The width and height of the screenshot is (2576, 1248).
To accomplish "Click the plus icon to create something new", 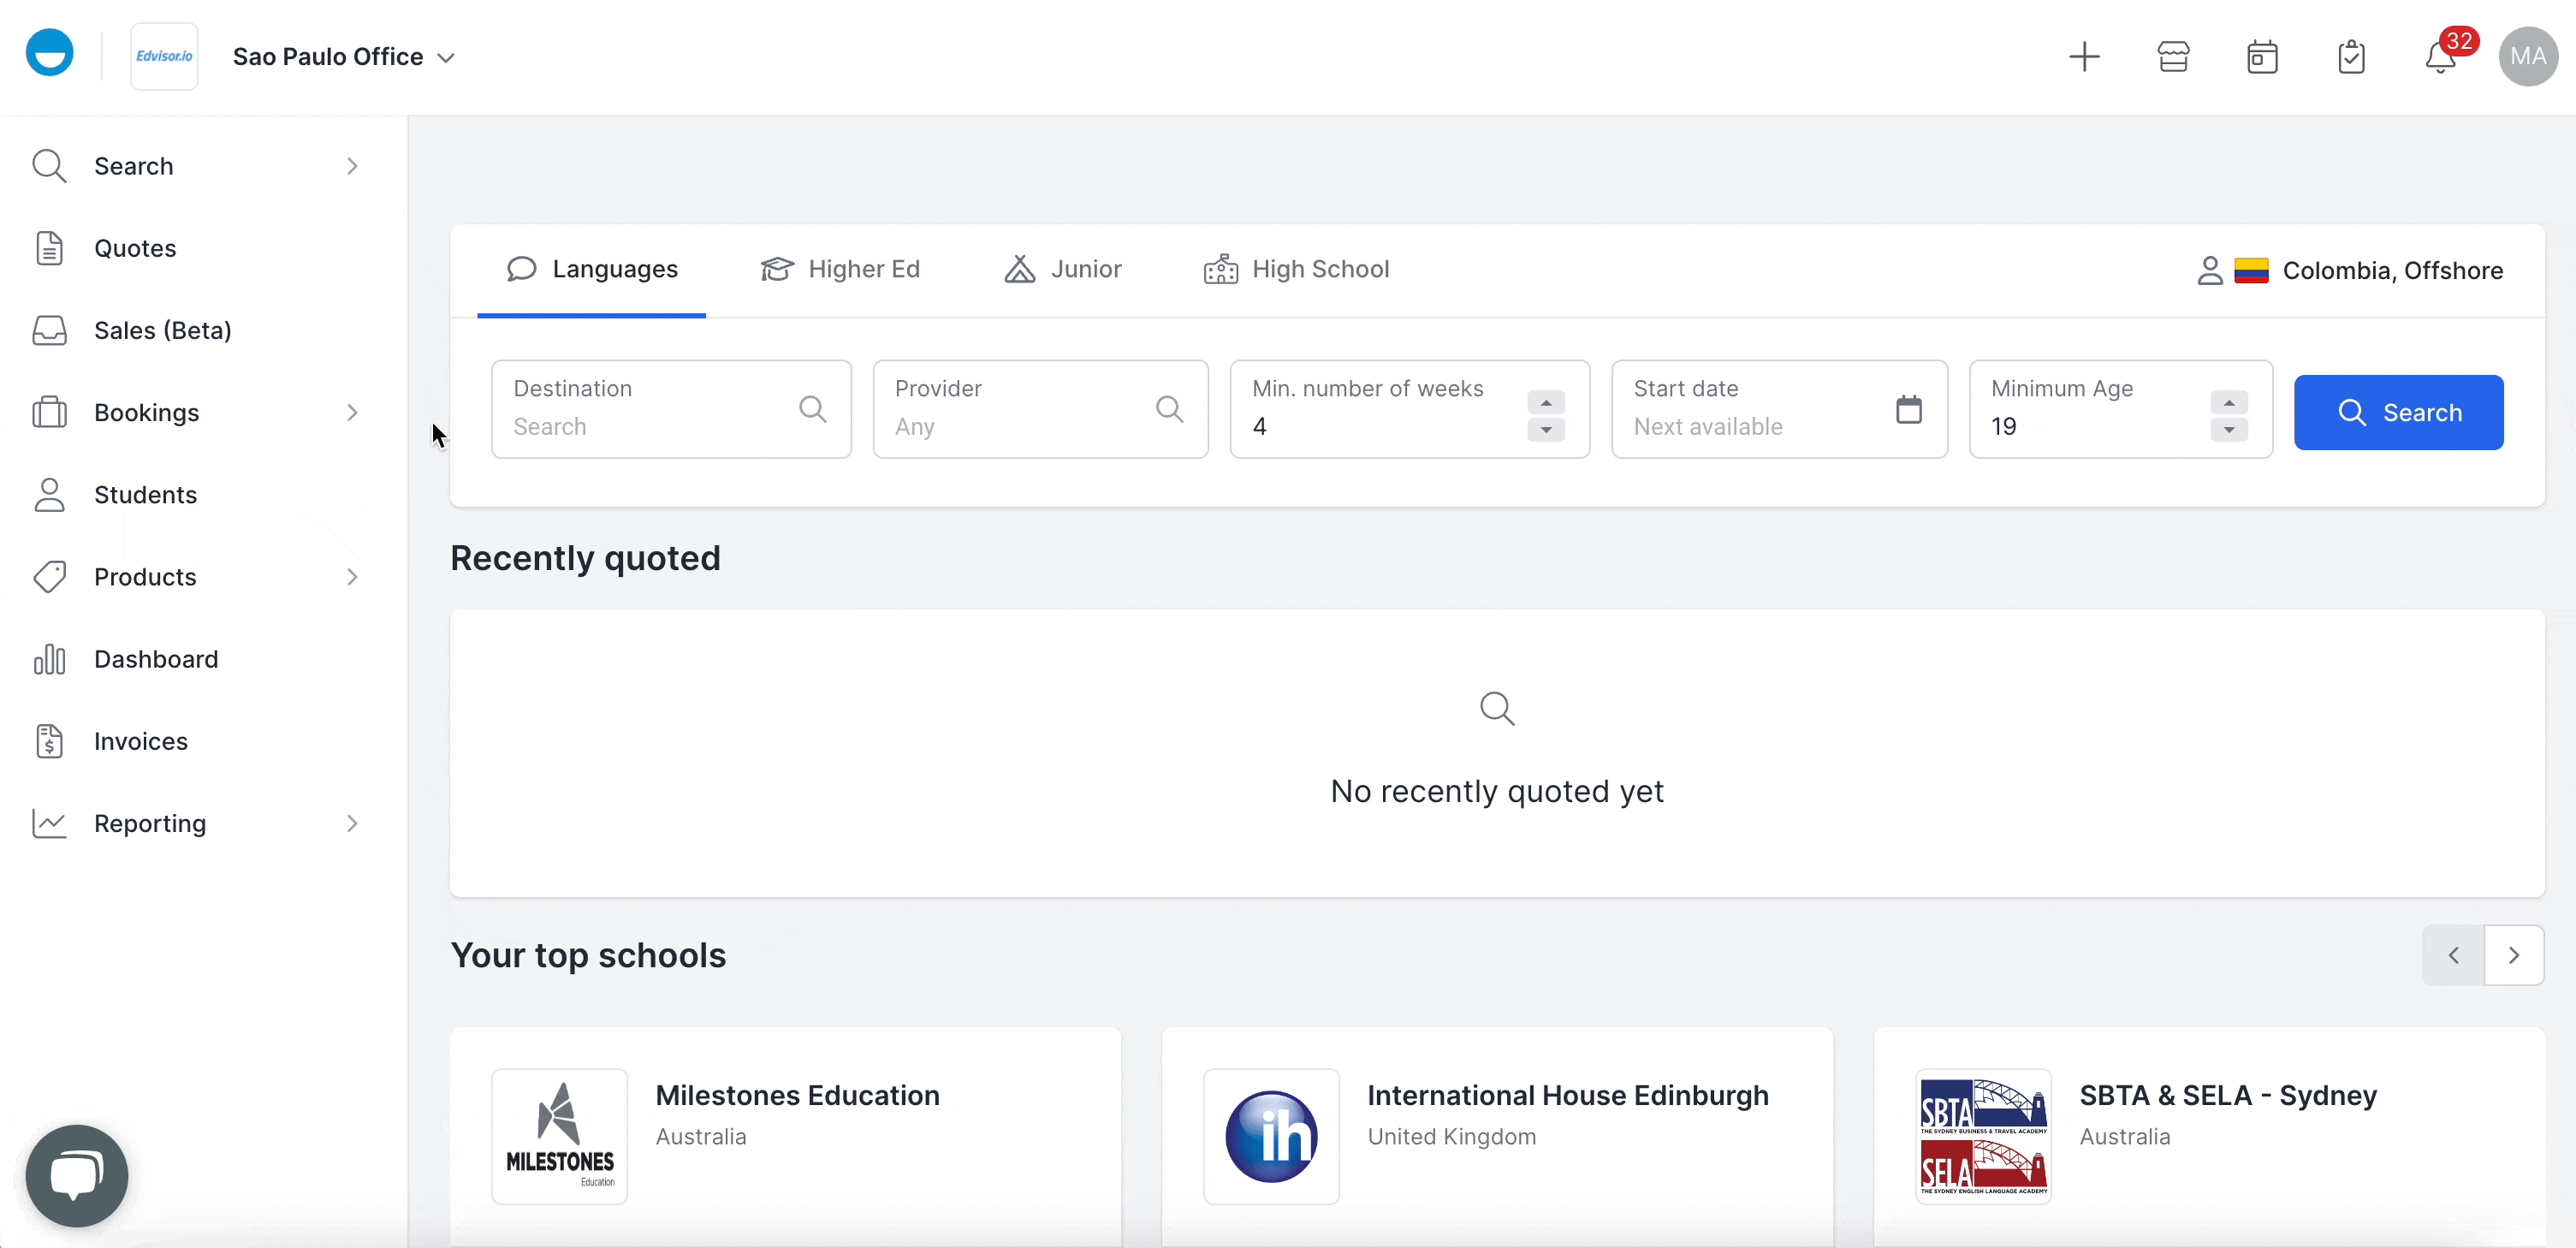I will 2085,56.
